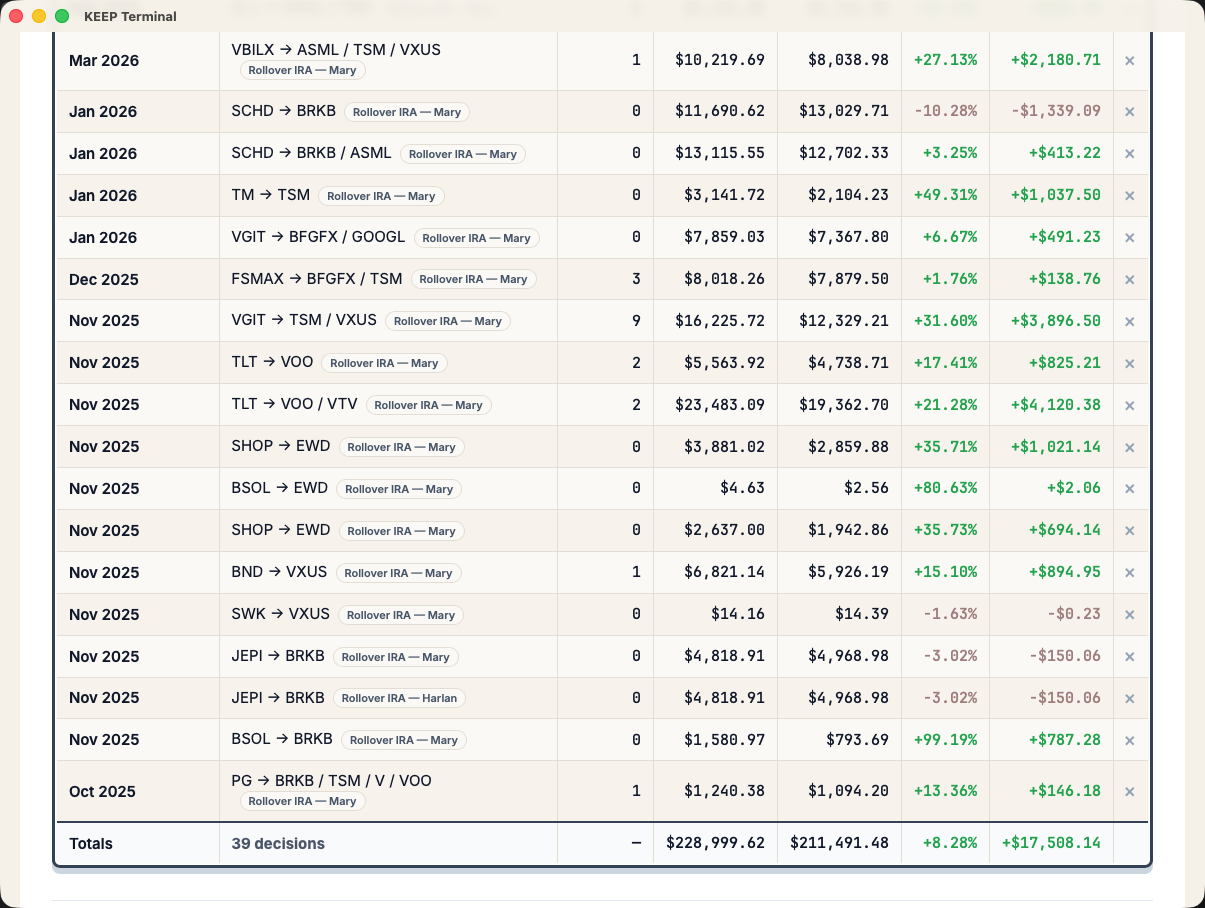
Task: Click account tag beside FSMAX → BFGFX / TSM
Action: coord(473,279)
